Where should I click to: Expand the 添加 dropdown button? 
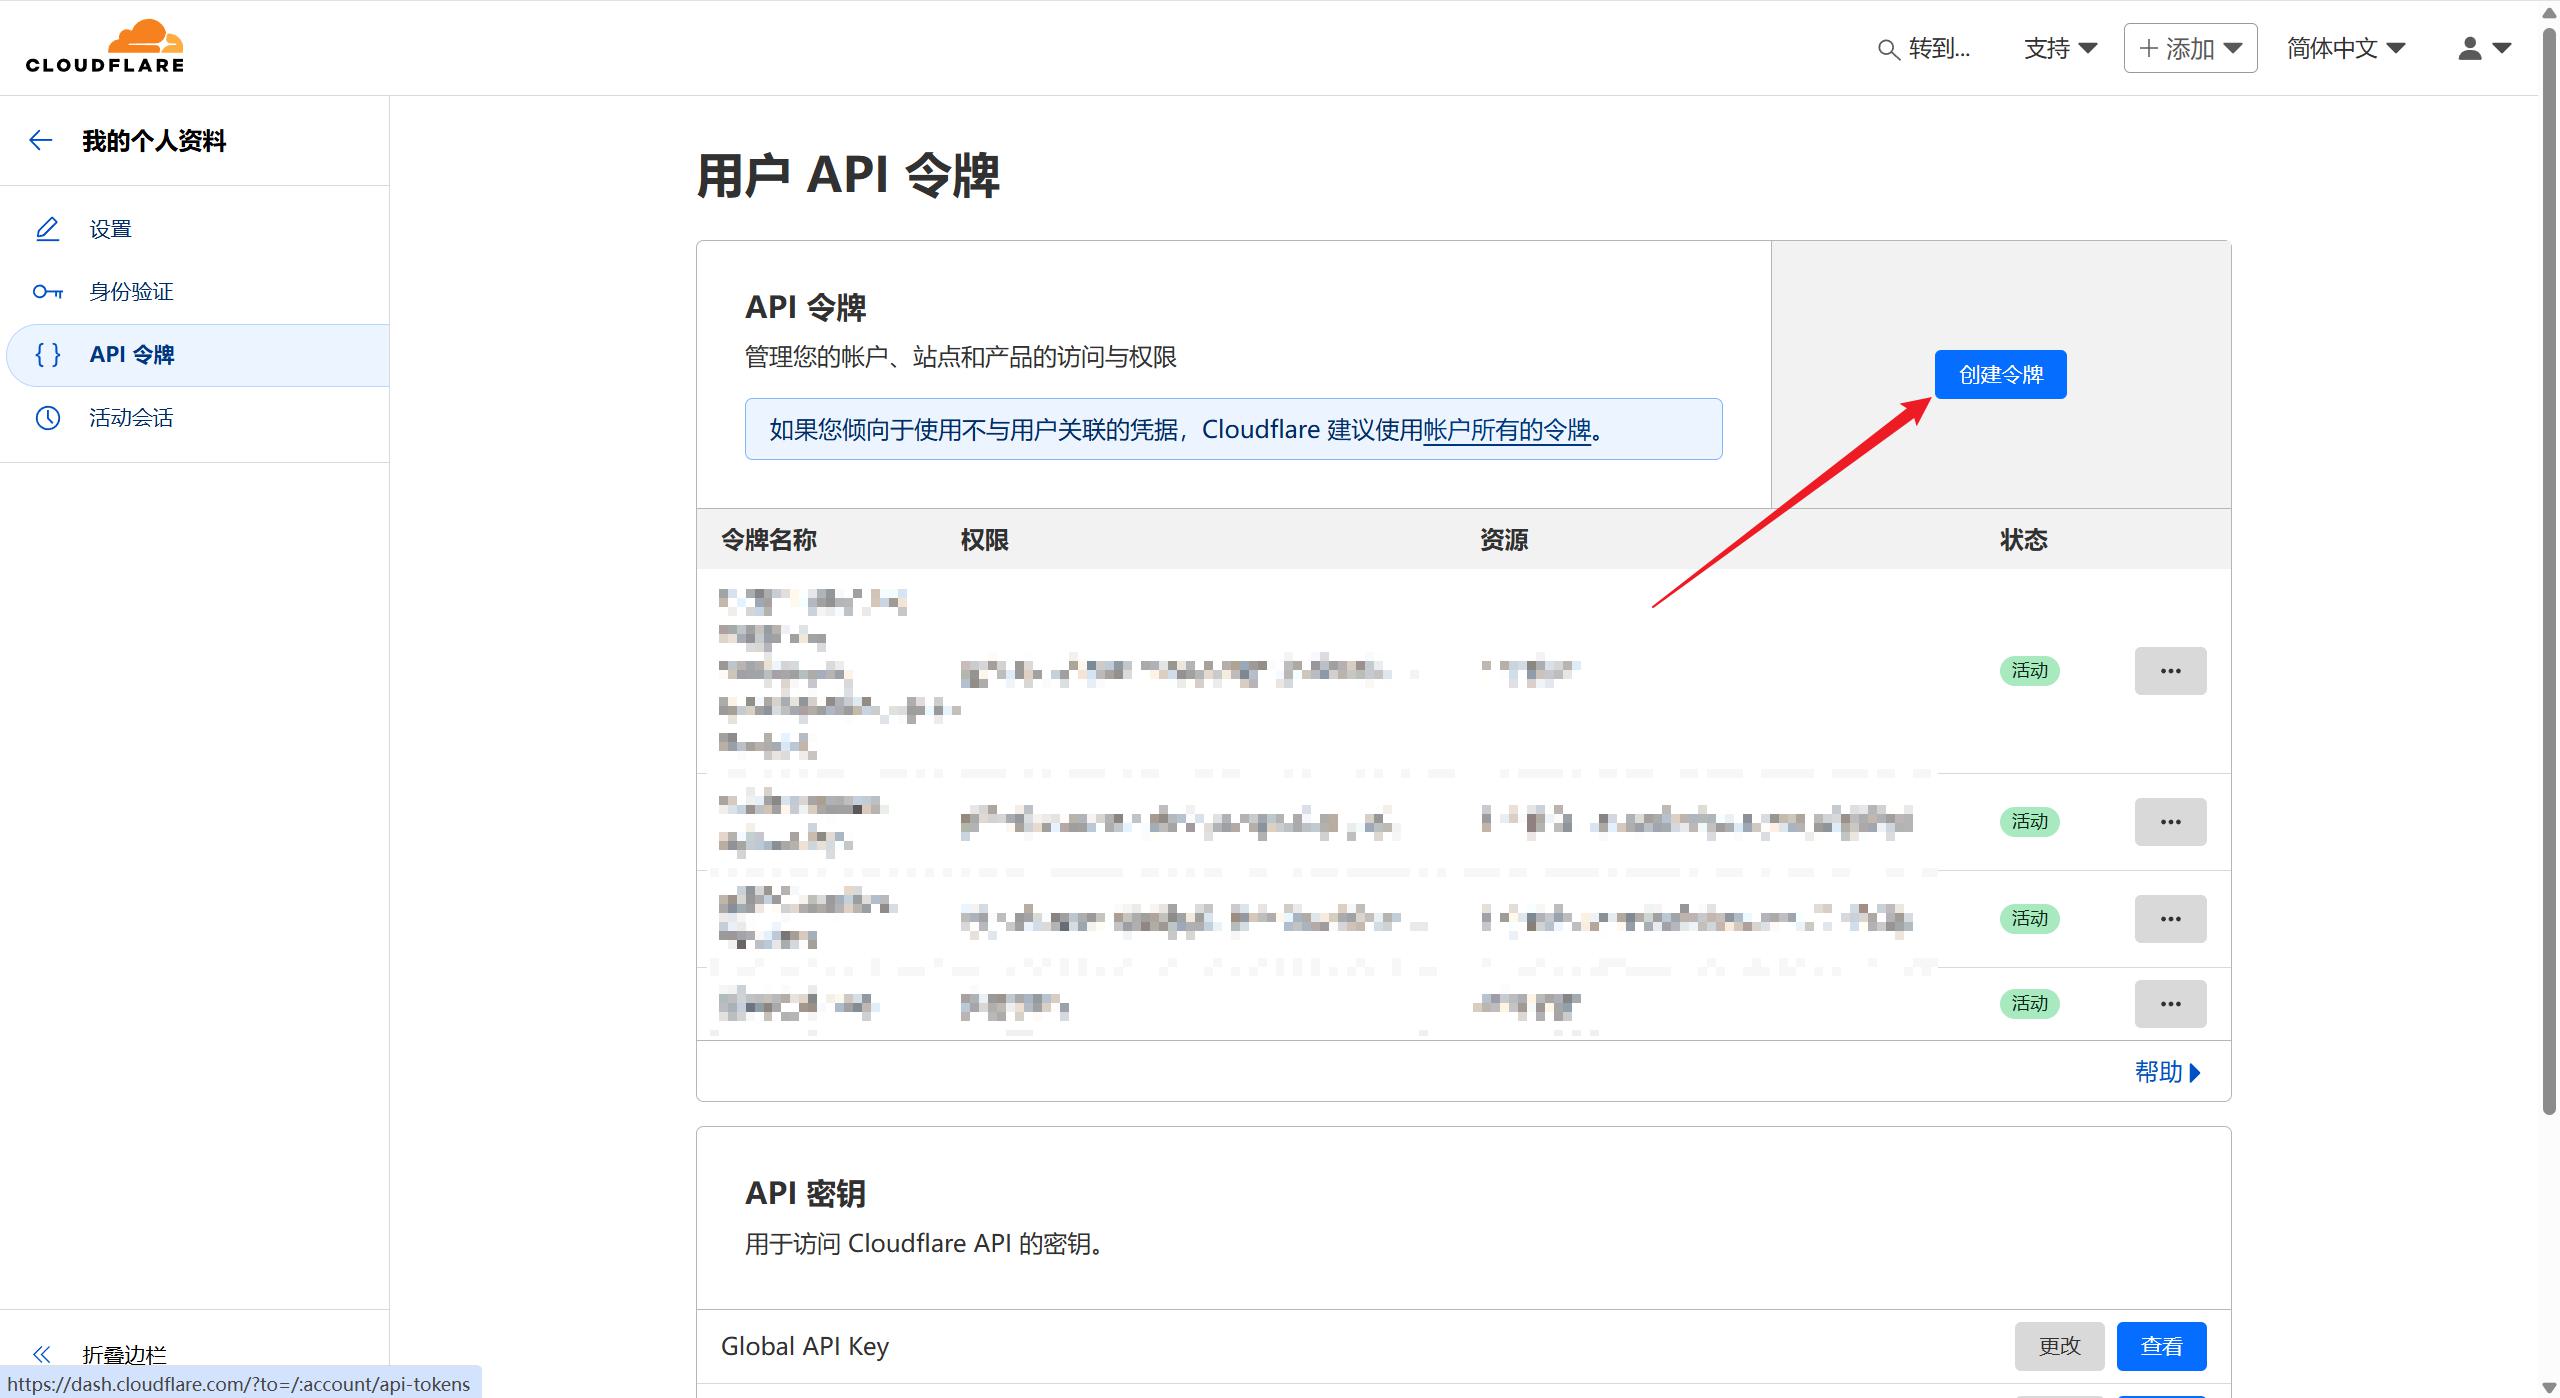pyautogui.click(x=2190, y=48)
